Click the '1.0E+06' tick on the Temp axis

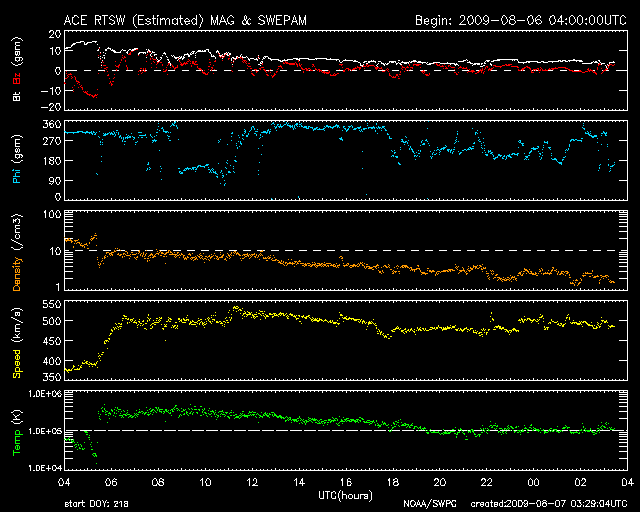[x=45, y=394]
